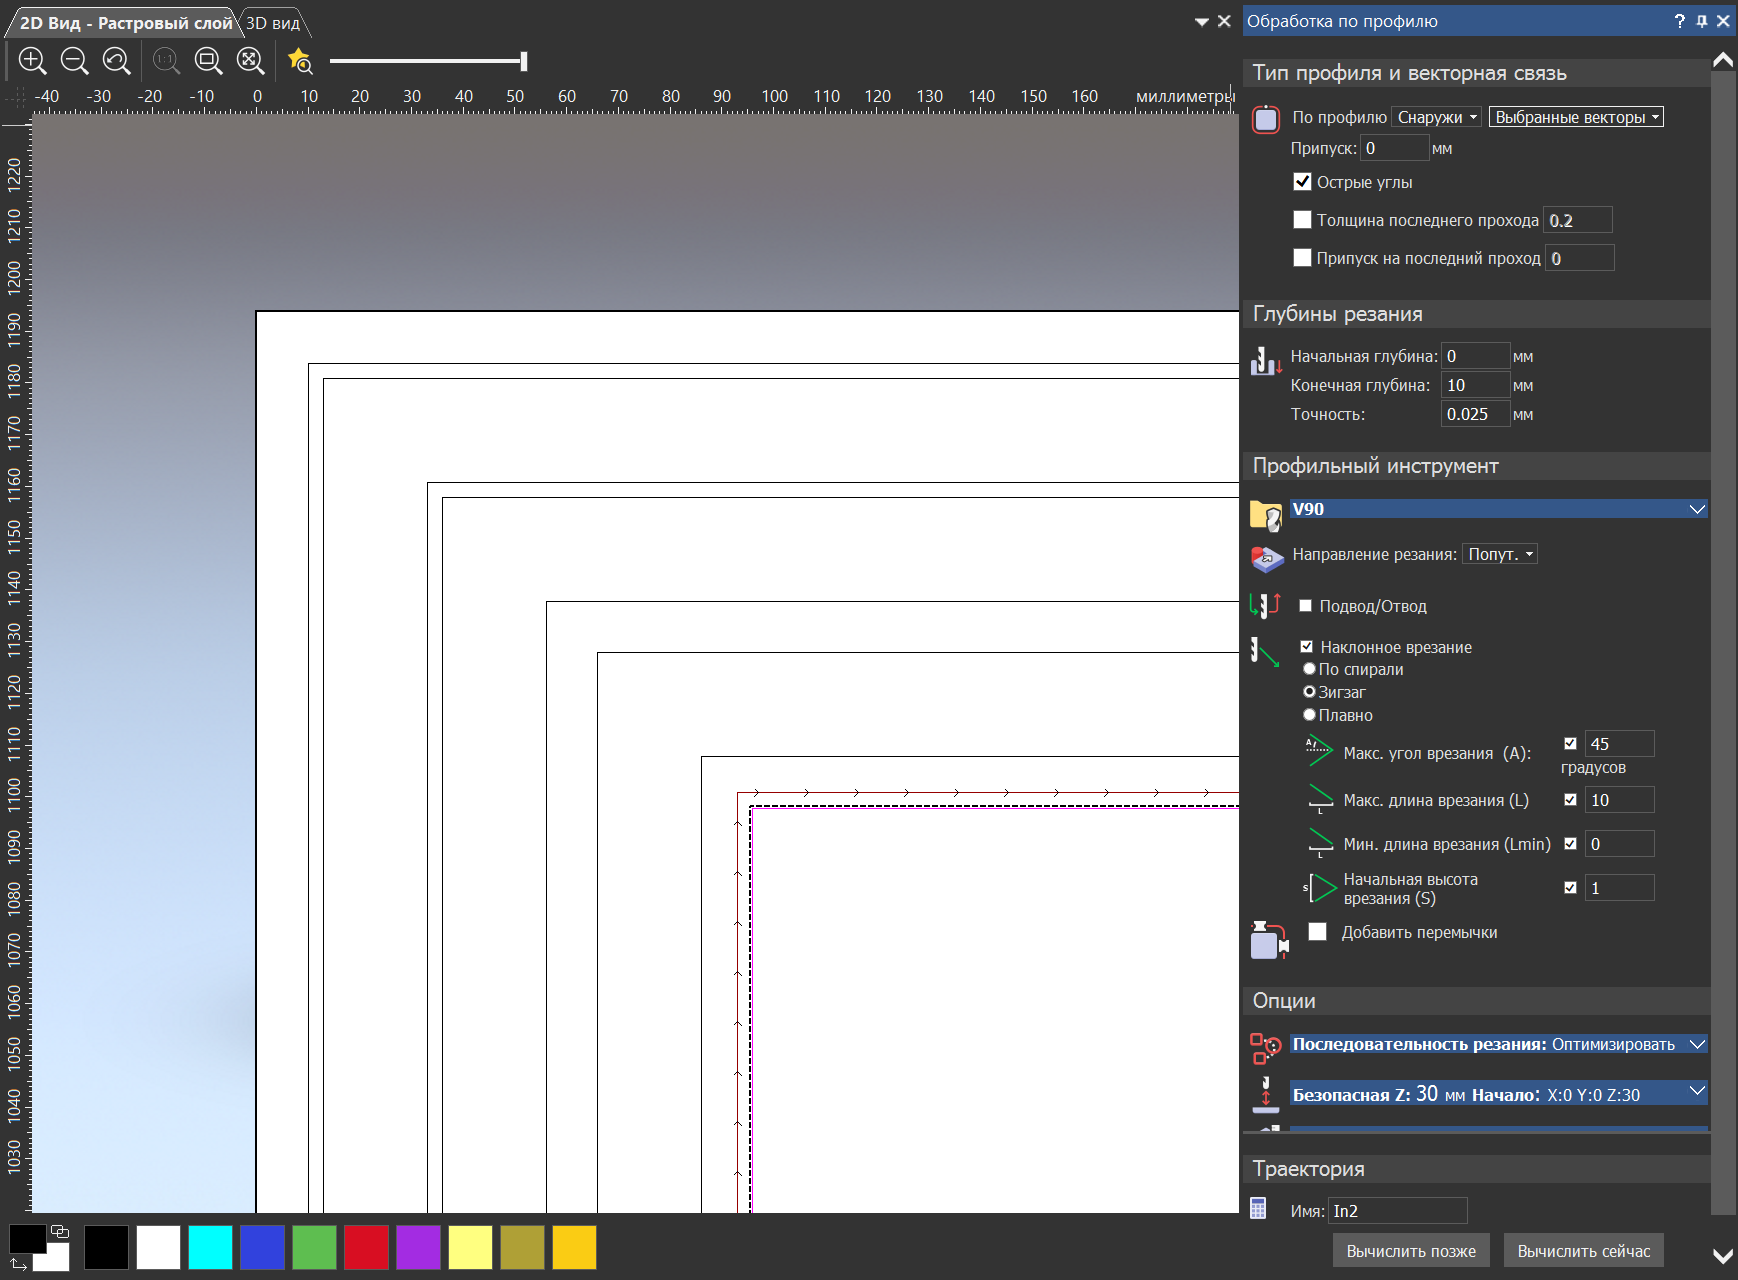Select the 2D Вид - Растровый слой tab
The width and height of the screenshot is (1738, 1280).
(x=125, y=23)
